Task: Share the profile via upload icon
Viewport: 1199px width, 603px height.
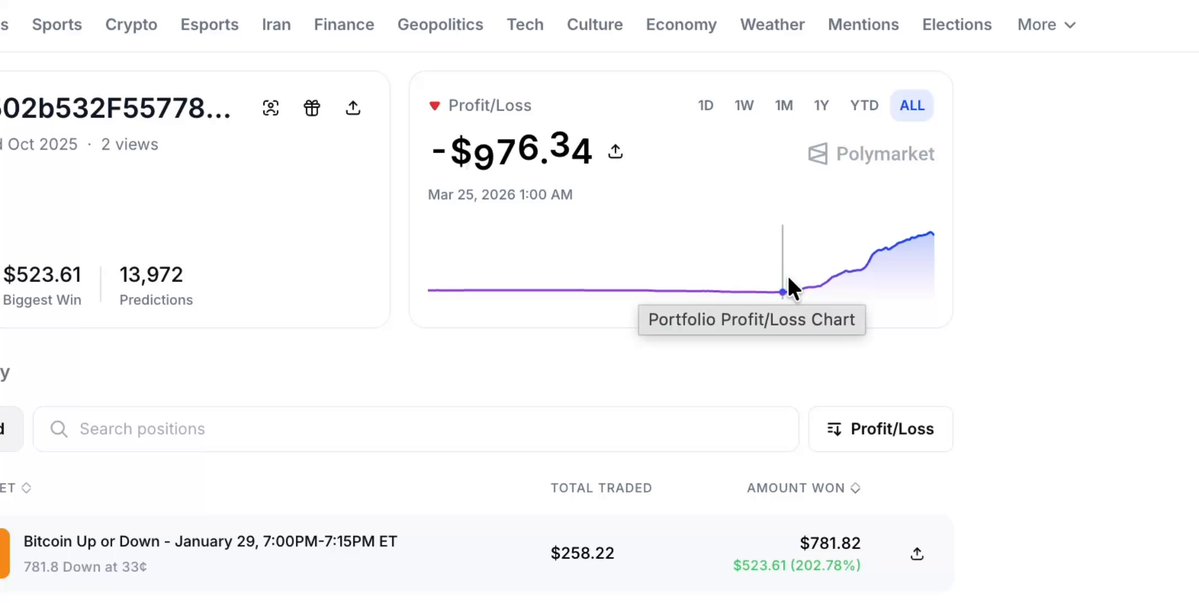Action: 353,108
